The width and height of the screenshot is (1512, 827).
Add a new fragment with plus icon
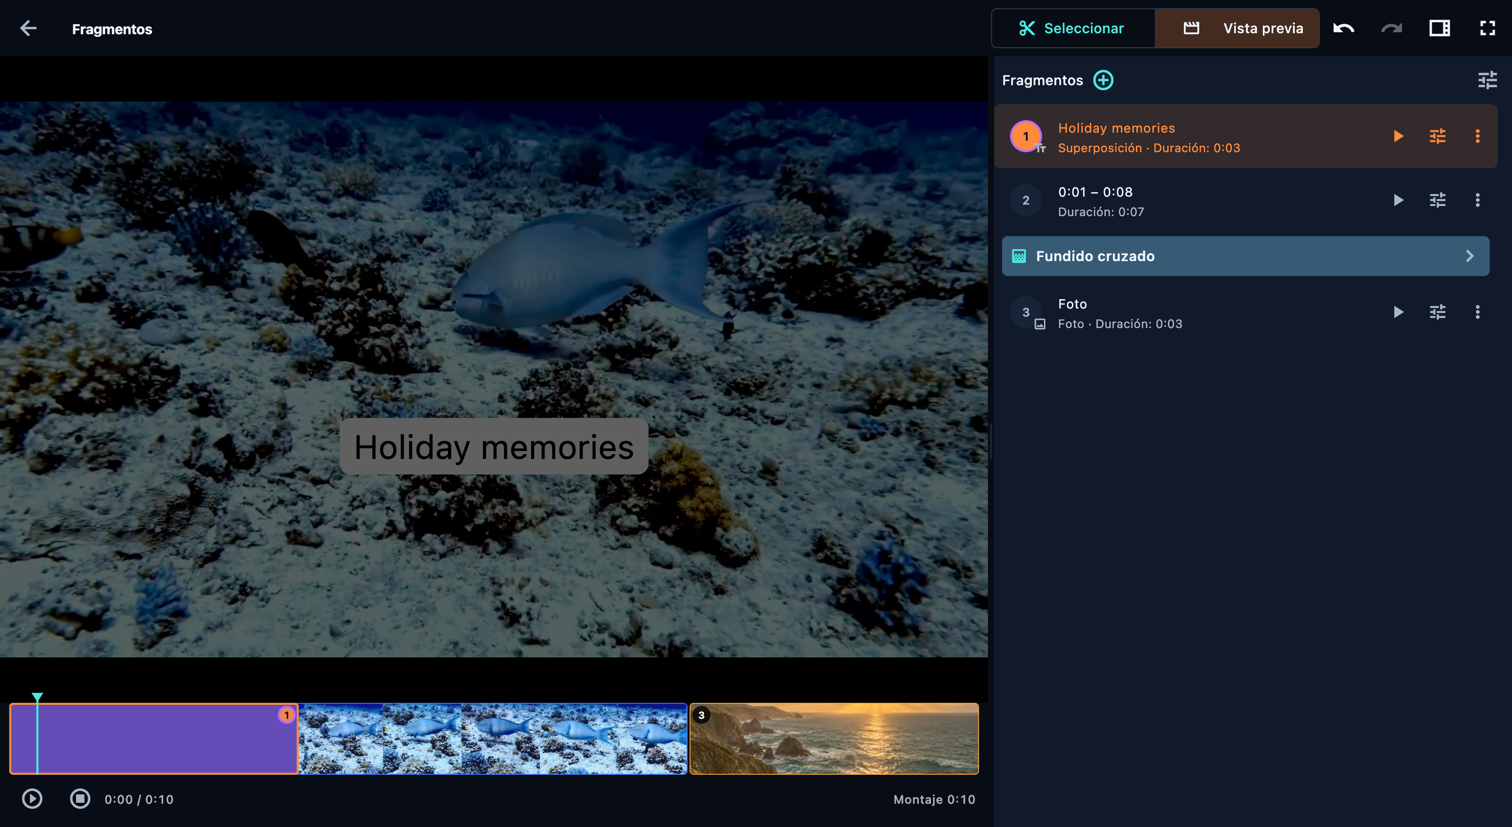coord(1103,80)
